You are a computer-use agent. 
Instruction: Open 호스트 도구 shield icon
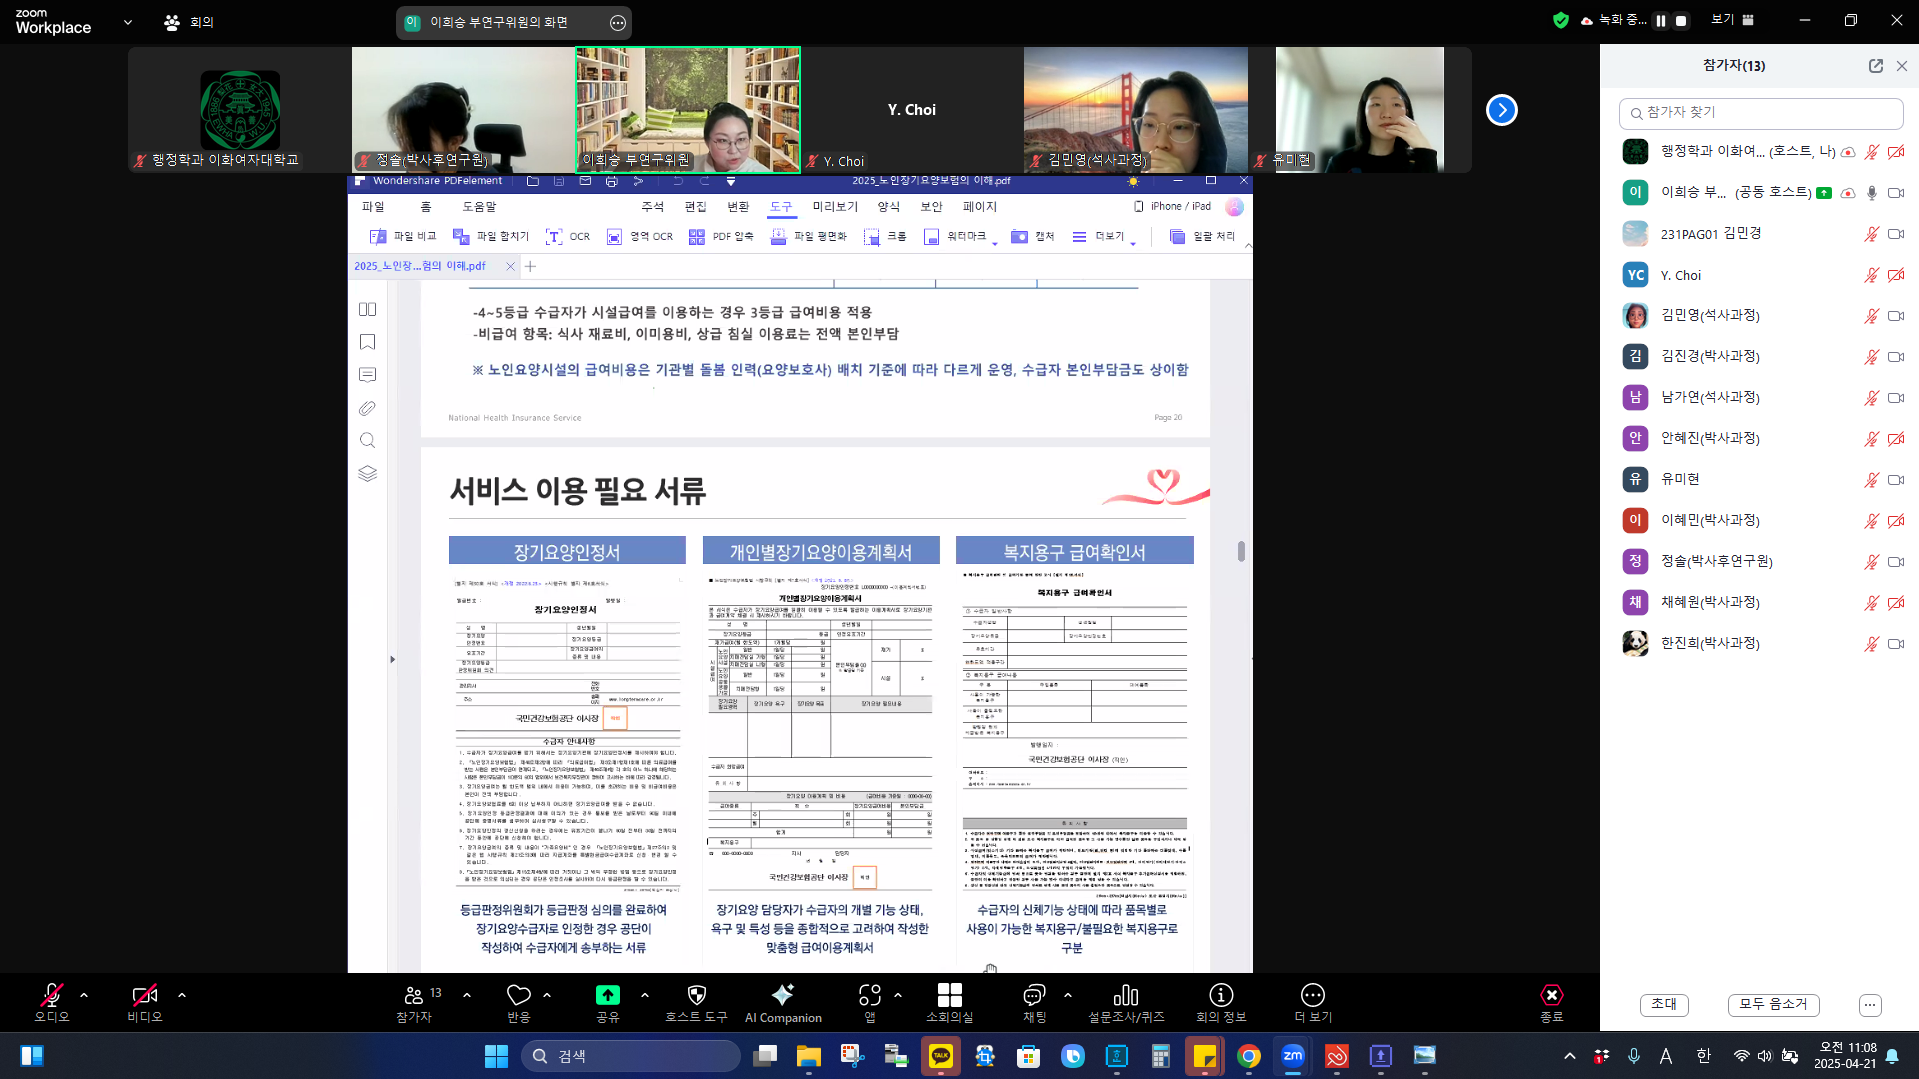click(x=697, y=1003)
